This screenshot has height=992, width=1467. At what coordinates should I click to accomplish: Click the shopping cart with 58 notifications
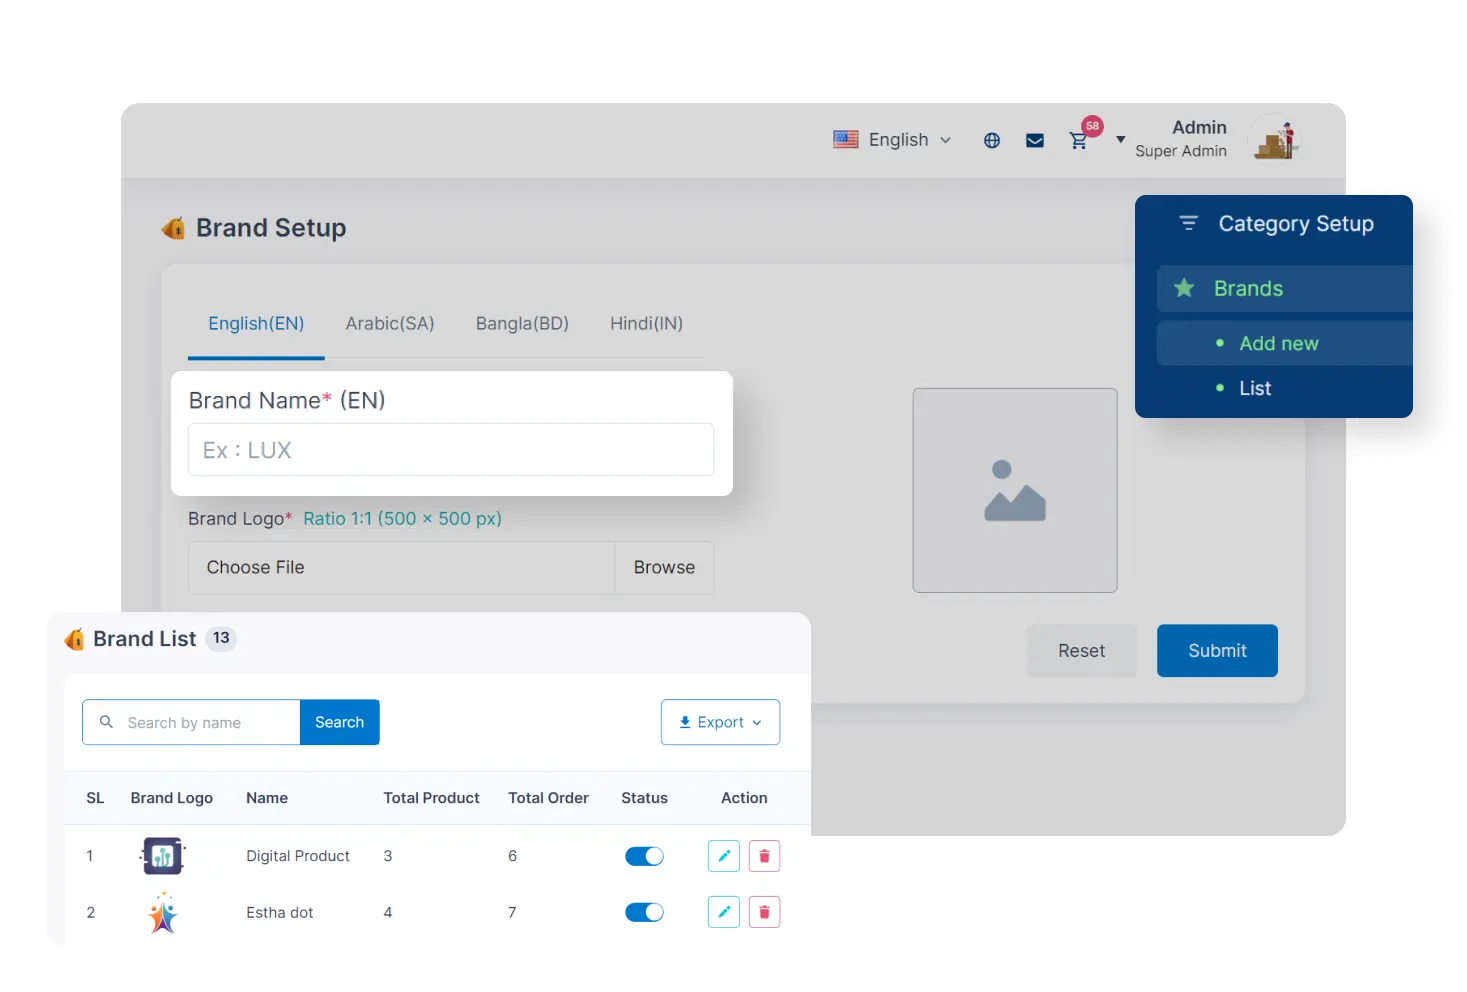tap(1078, 141)
